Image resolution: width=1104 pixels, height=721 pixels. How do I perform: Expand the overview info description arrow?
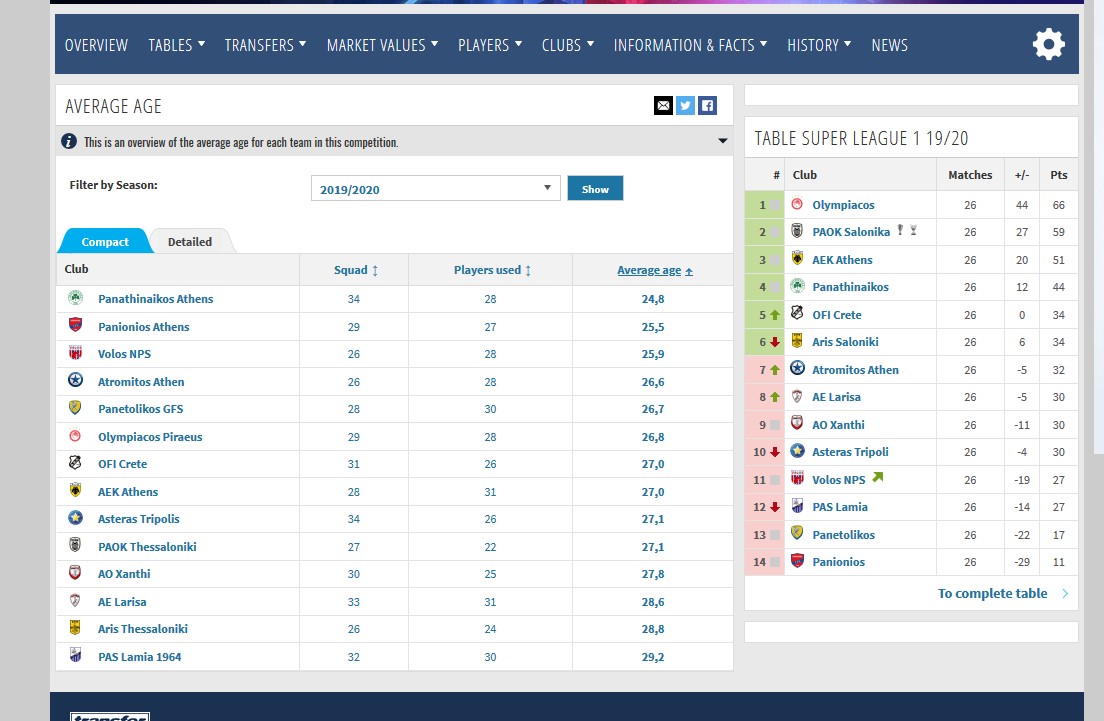(722, 141)
